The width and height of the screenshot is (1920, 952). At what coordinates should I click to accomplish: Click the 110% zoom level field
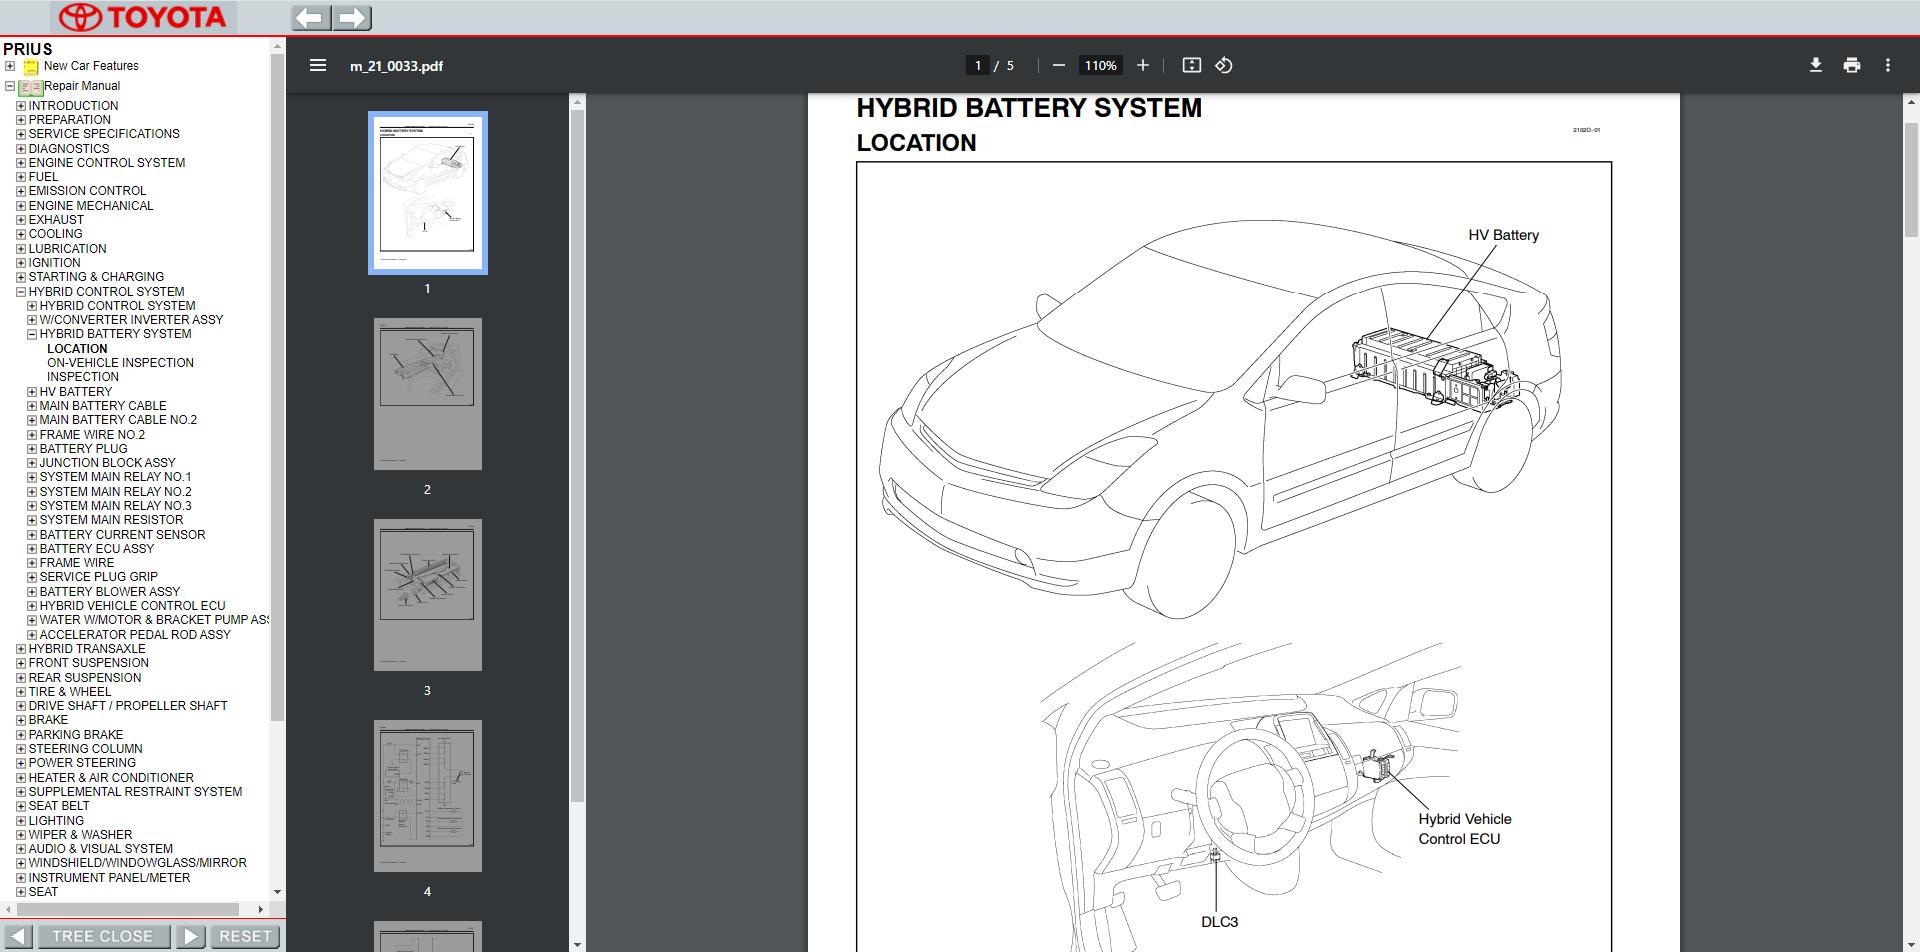coord(1100,65)
